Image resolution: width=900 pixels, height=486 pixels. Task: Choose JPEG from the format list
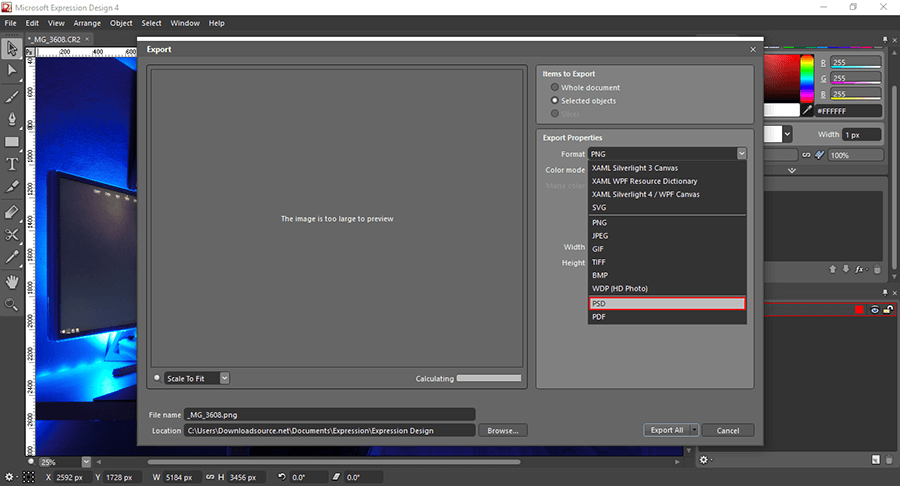(x=667, y=236)
